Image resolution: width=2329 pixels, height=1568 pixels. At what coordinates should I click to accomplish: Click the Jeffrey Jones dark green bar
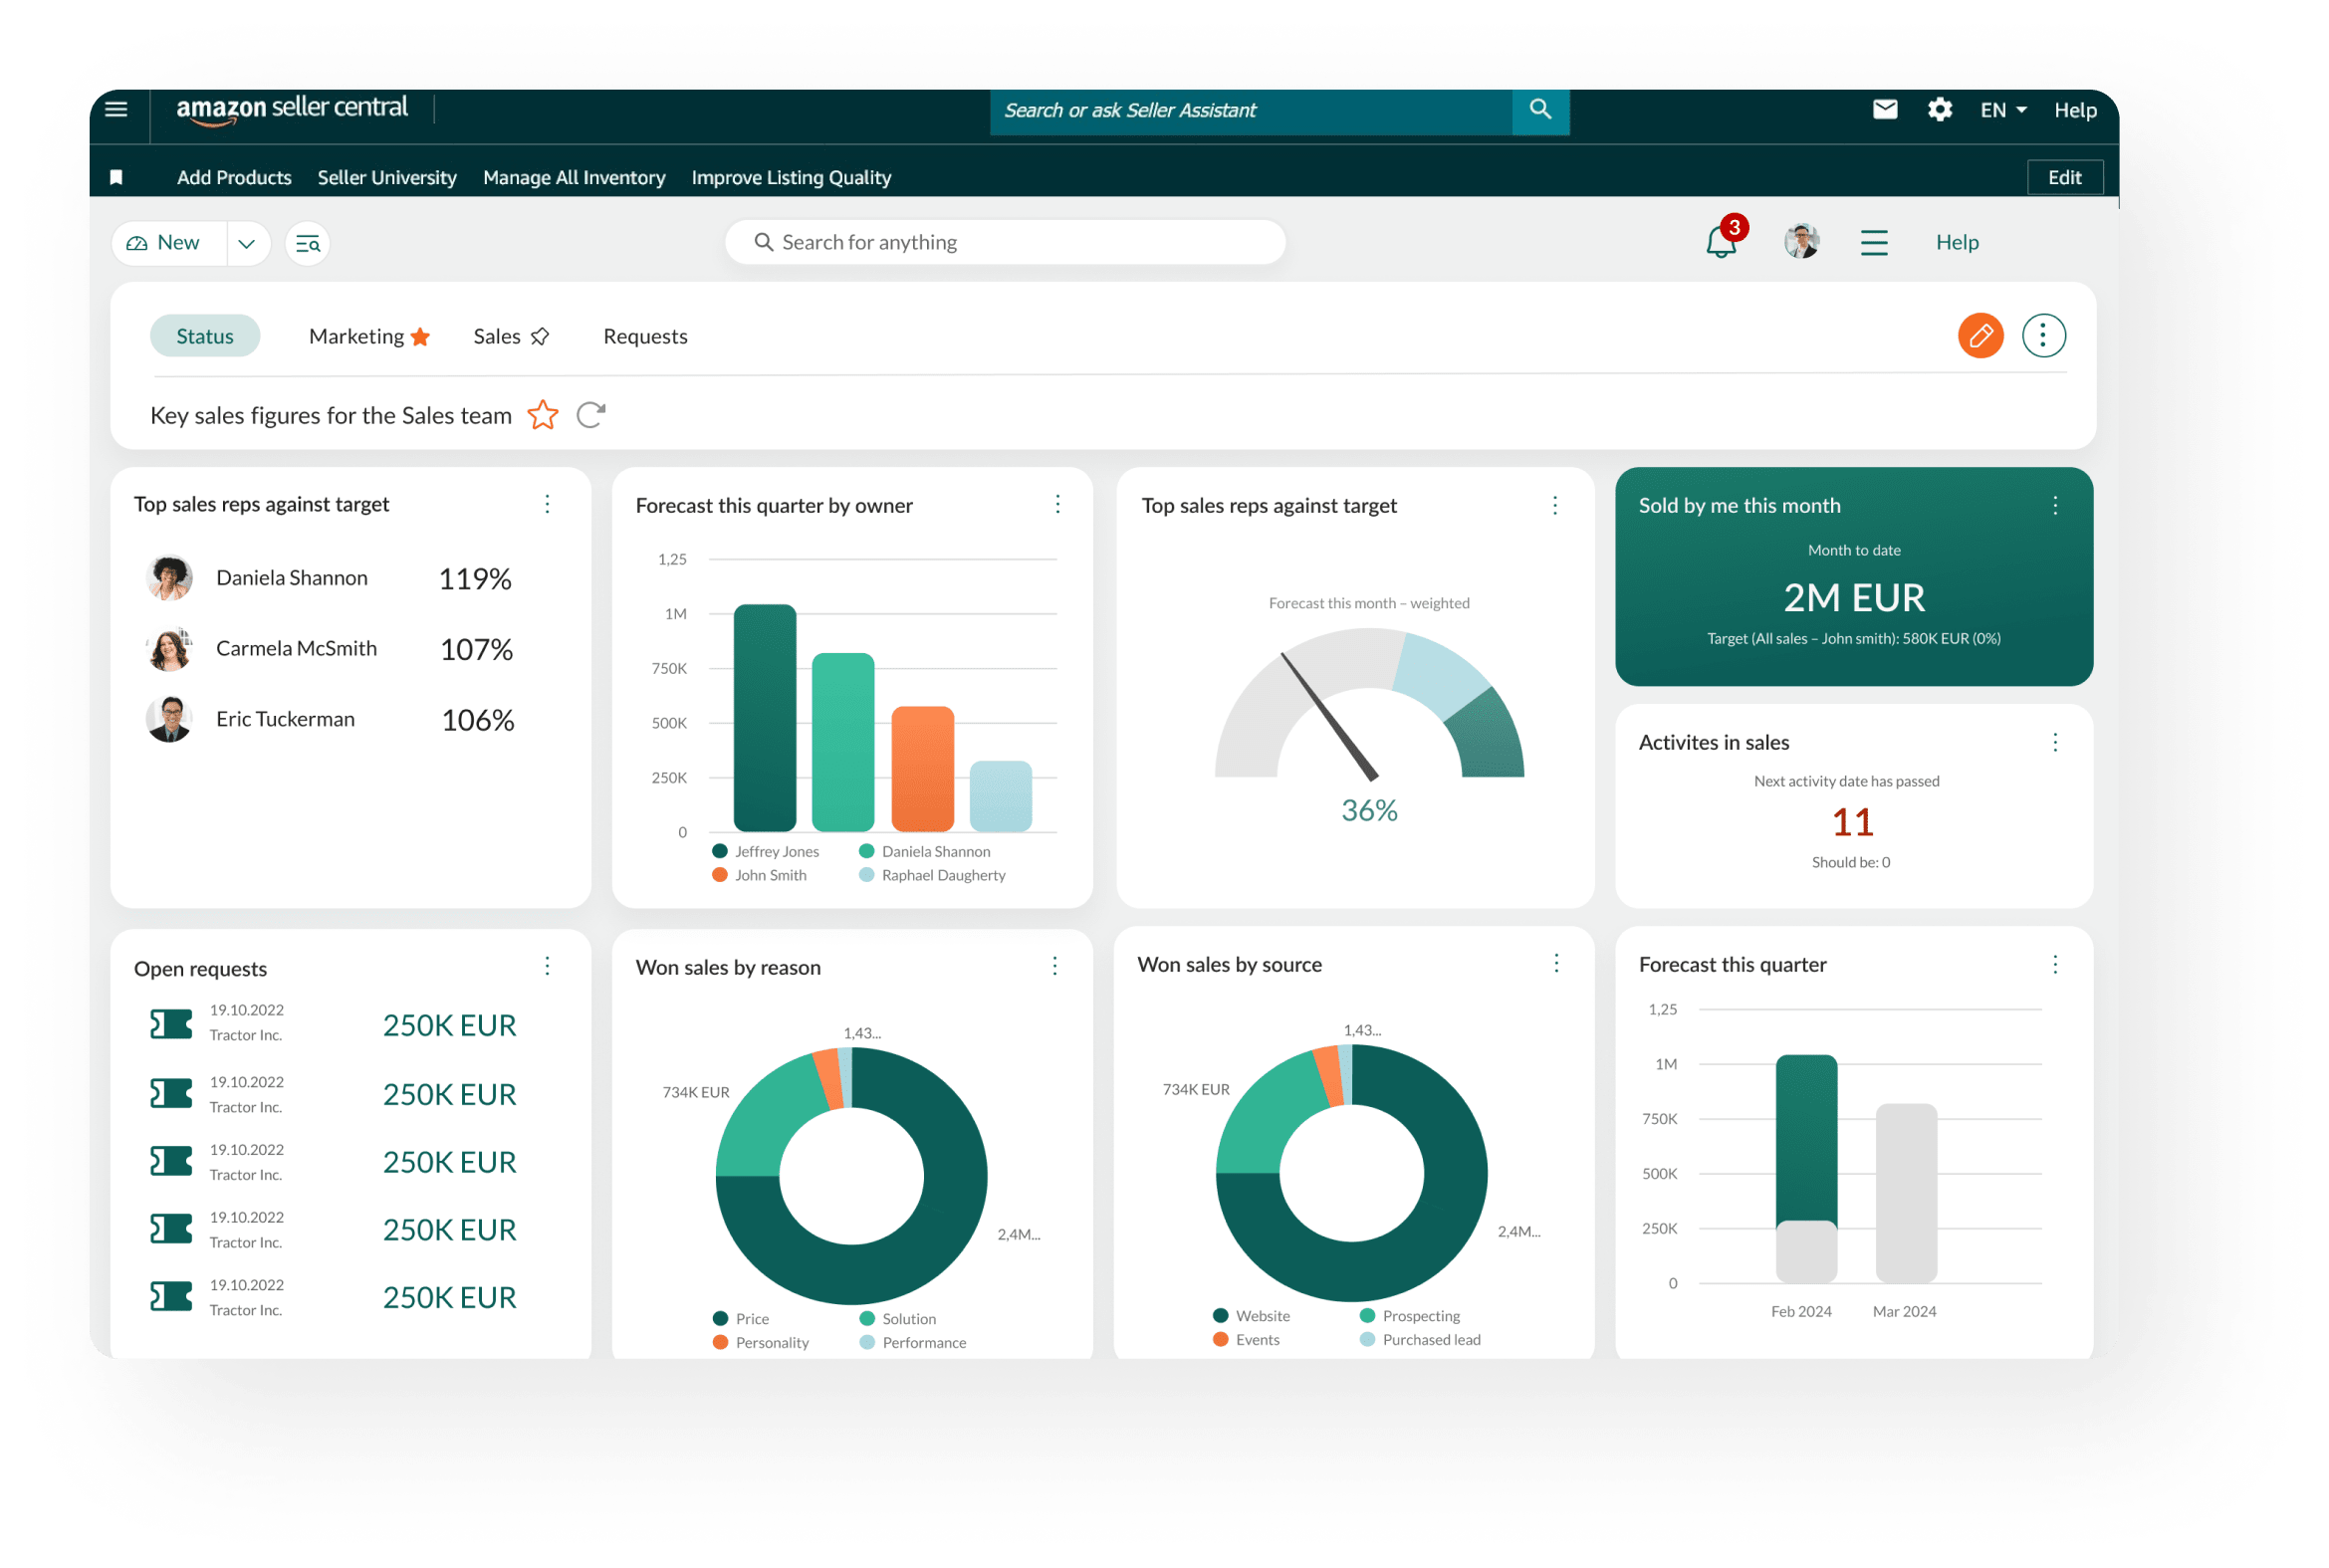765,718
